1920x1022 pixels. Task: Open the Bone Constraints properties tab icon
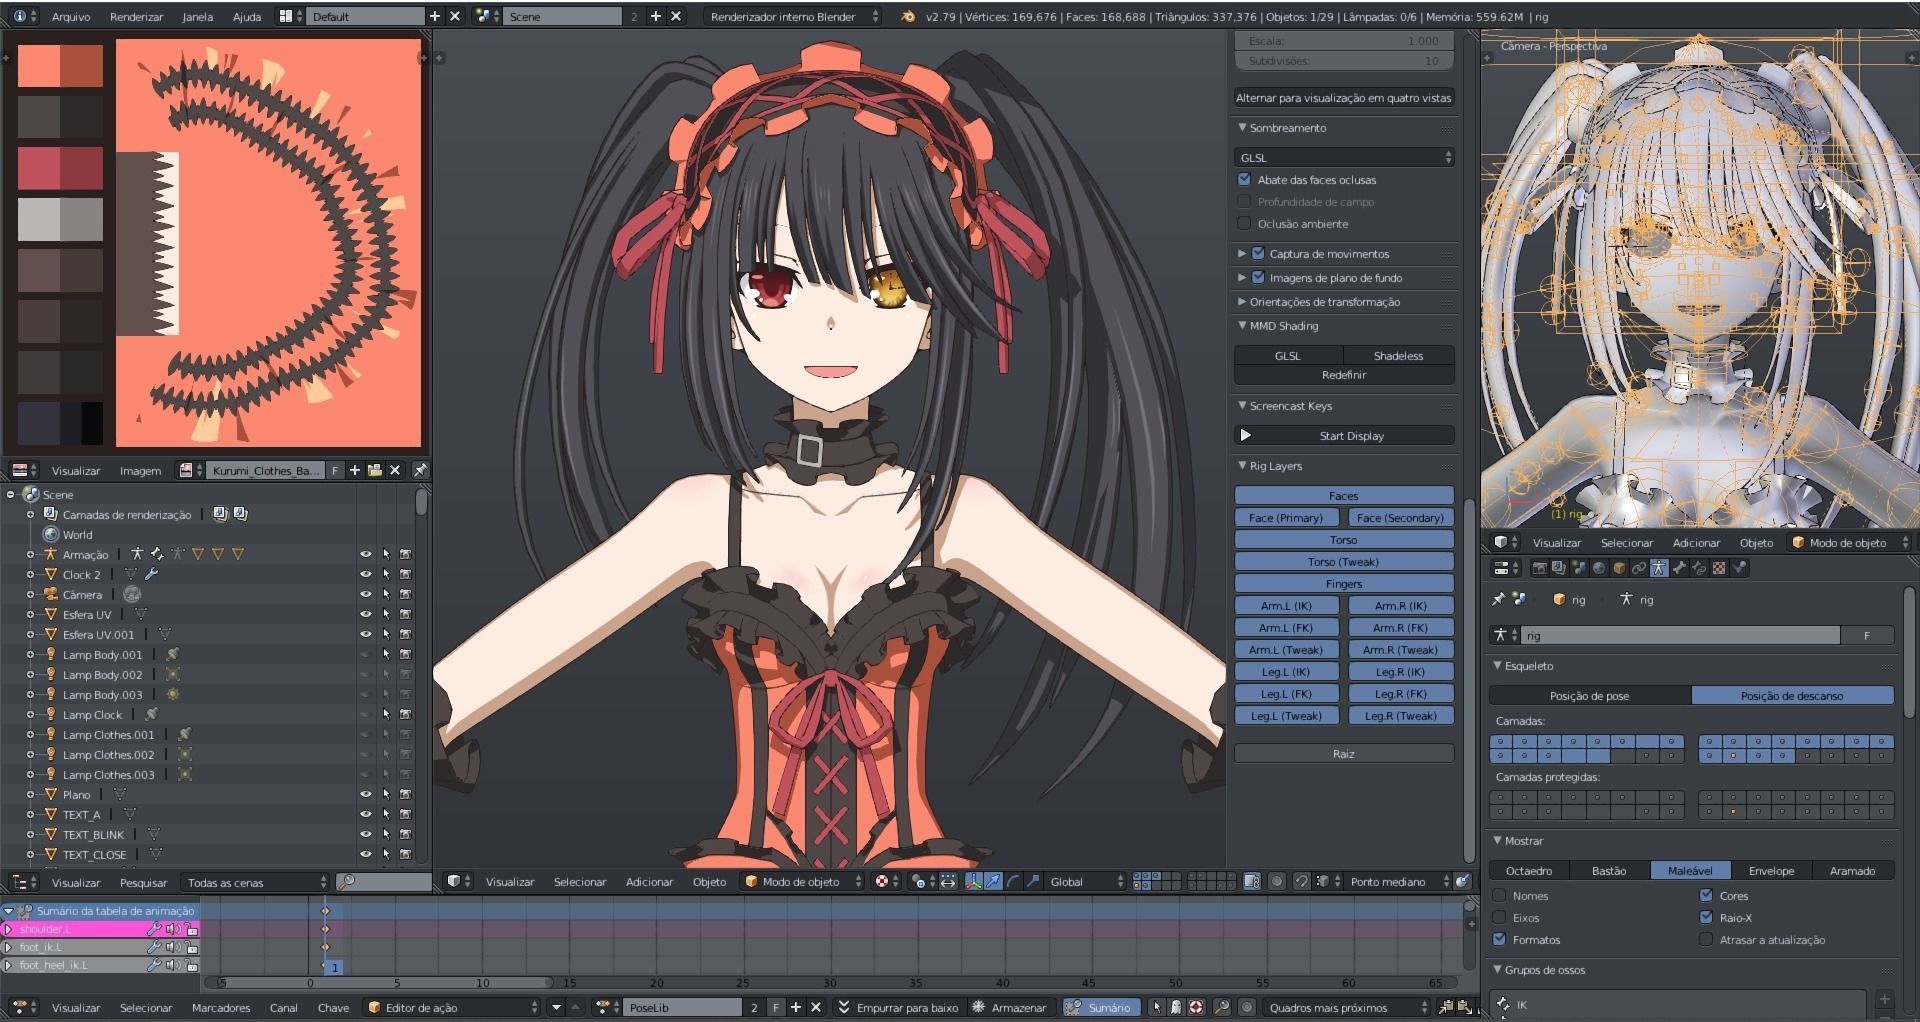[x=1699, y=568]
